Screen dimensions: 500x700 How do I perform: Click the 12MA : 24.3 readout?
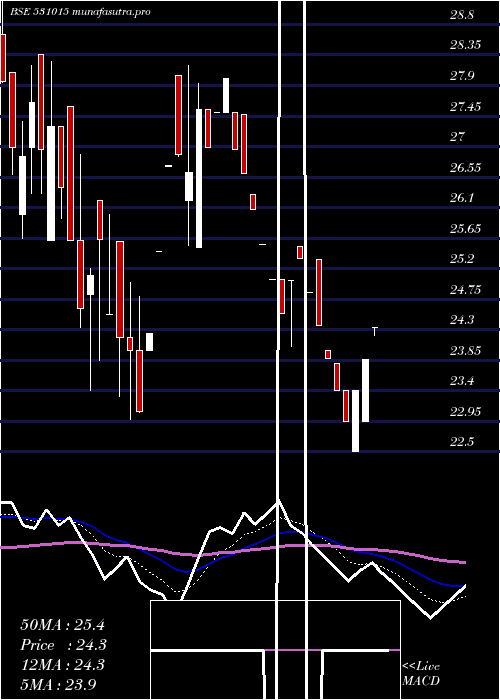[x=62, y=665]
